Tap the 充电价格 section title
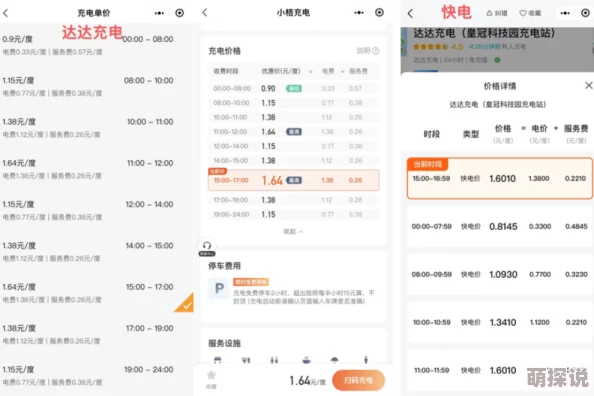The width and height of the screenshot is (594, 396). click(224, 51)
